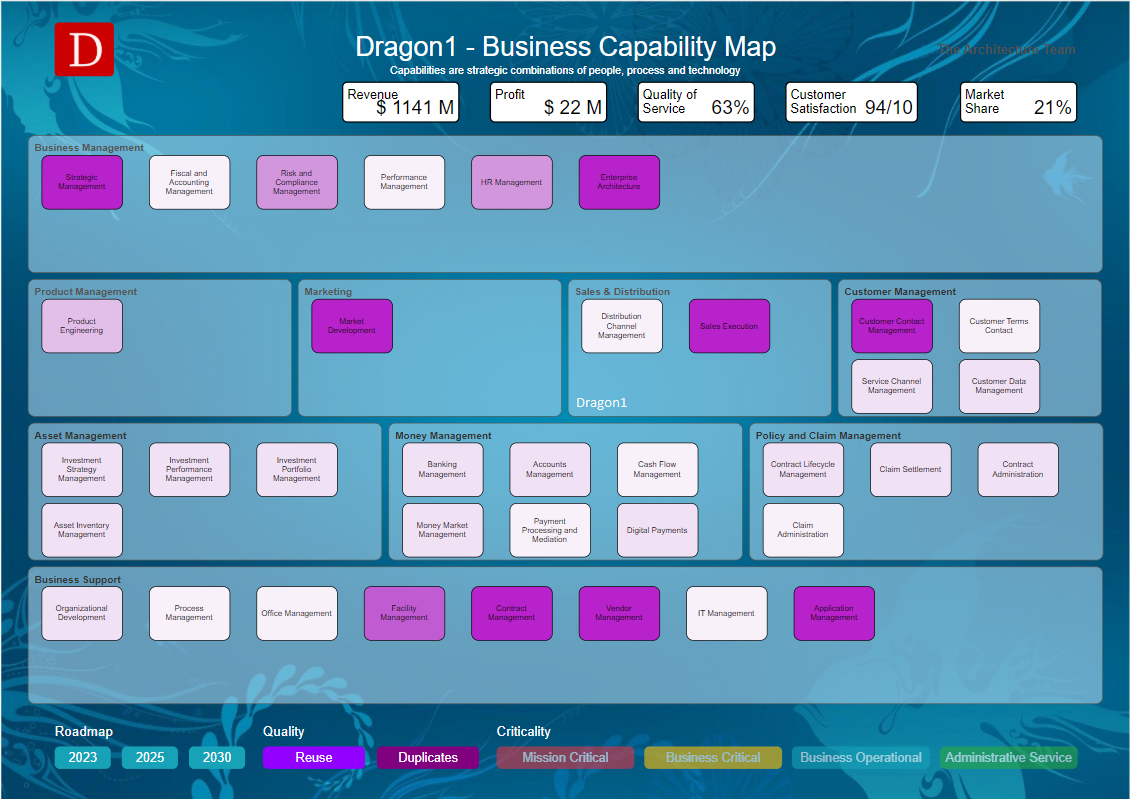1130x800 pixels.
Task: Click the Money Management group title
Action: [443, 436]
